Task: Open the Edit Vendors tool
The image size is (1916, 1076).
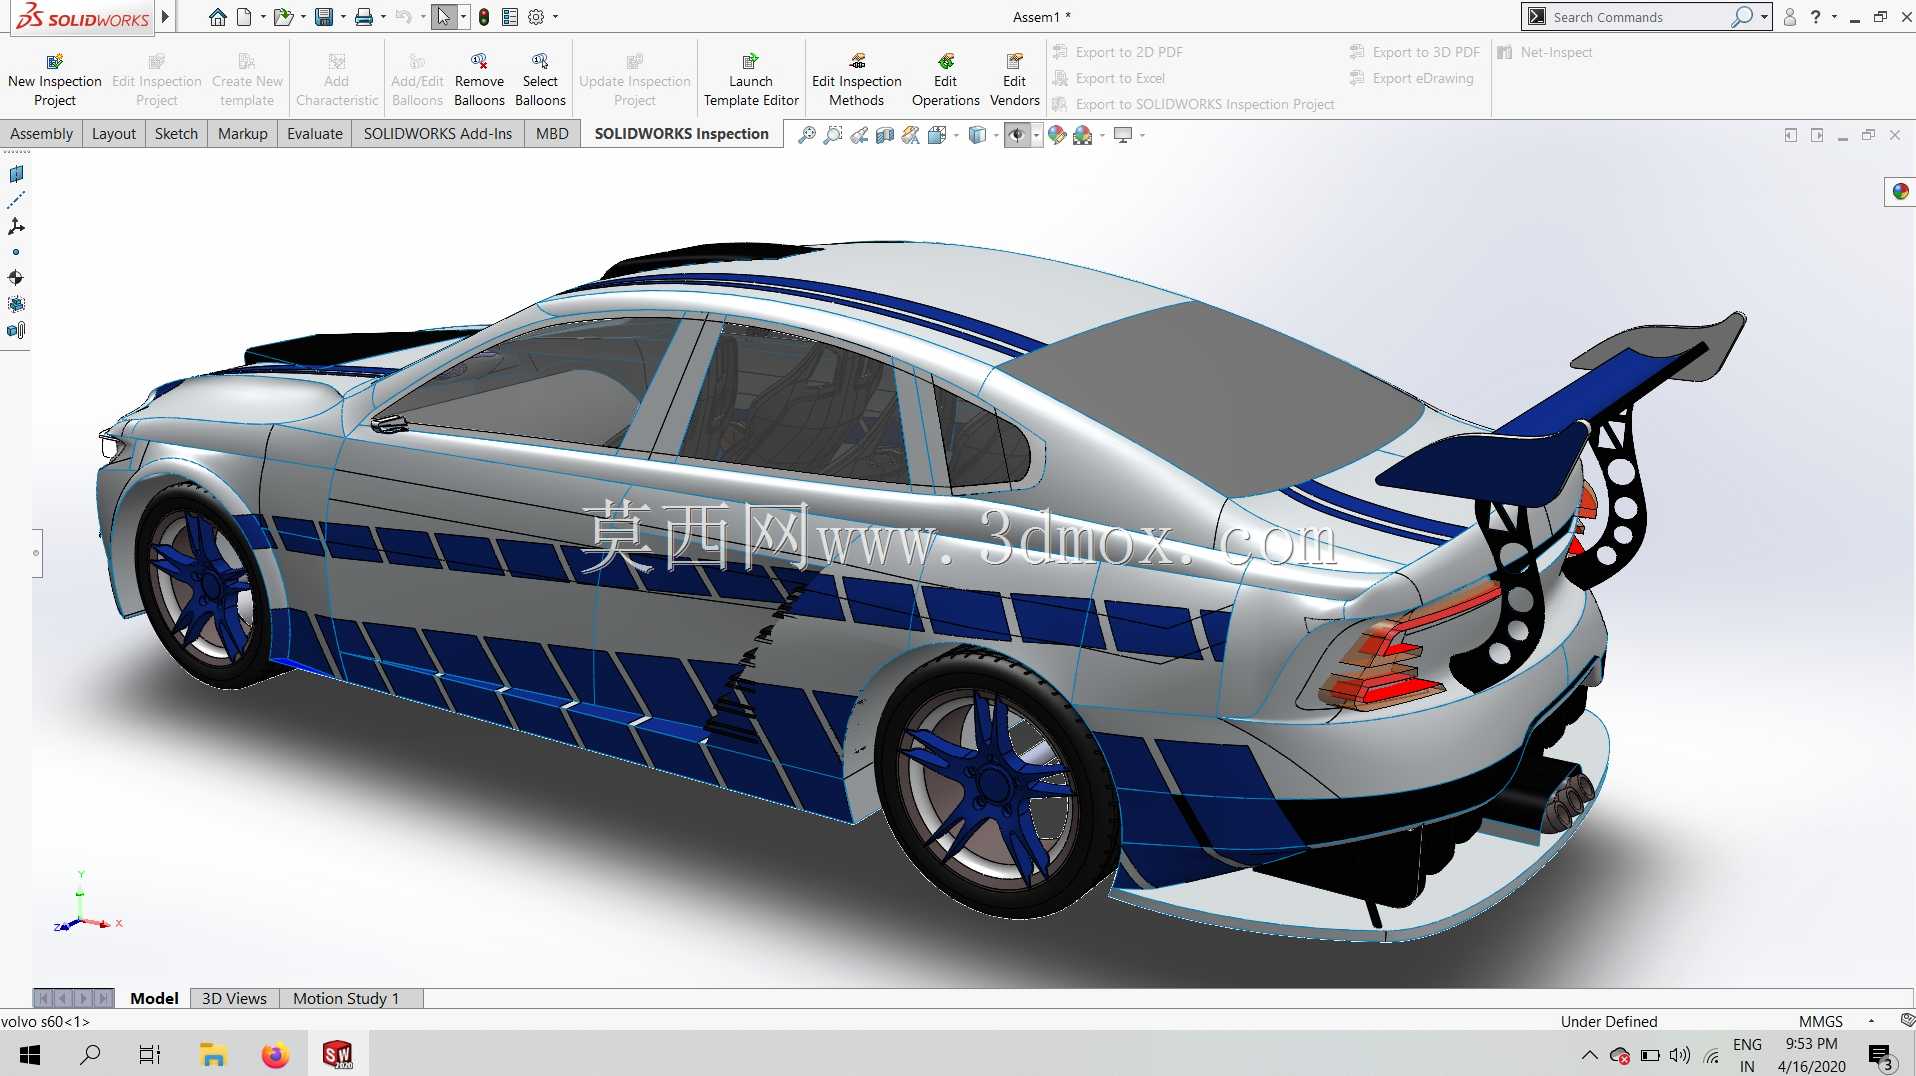Action: click(1014, 80)
